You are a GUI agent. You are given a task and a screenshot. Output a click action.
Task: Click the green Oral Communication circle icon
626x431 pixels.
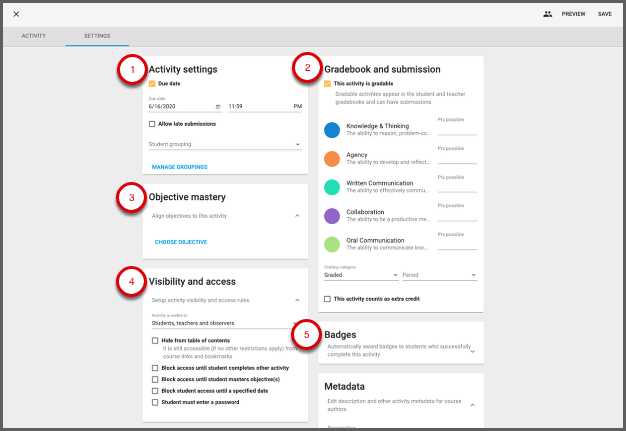332,244
